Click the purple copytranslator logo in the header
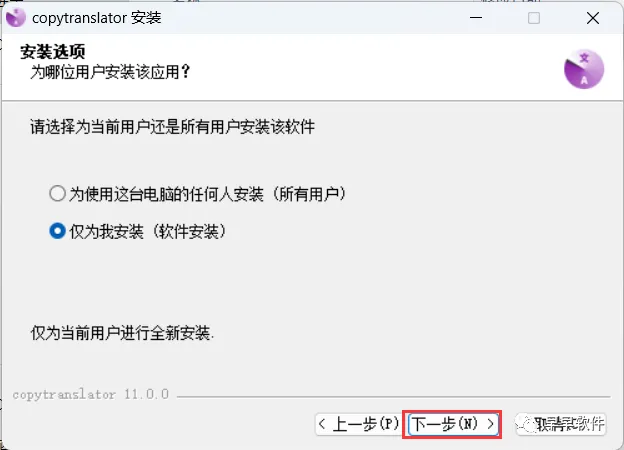This screenshot has width=624, height=450. 584,69
